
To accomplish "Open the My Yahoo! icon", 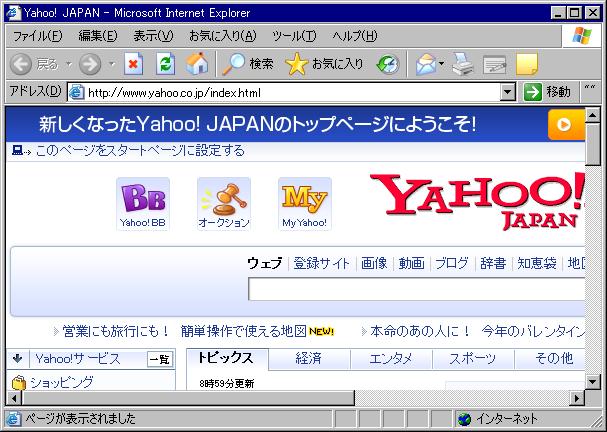I will pos(305,204).
